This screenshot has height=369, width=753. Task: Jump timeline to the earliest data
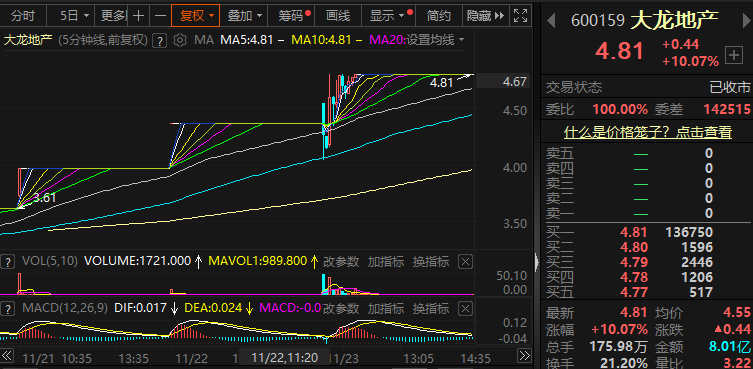pos(6,356)
